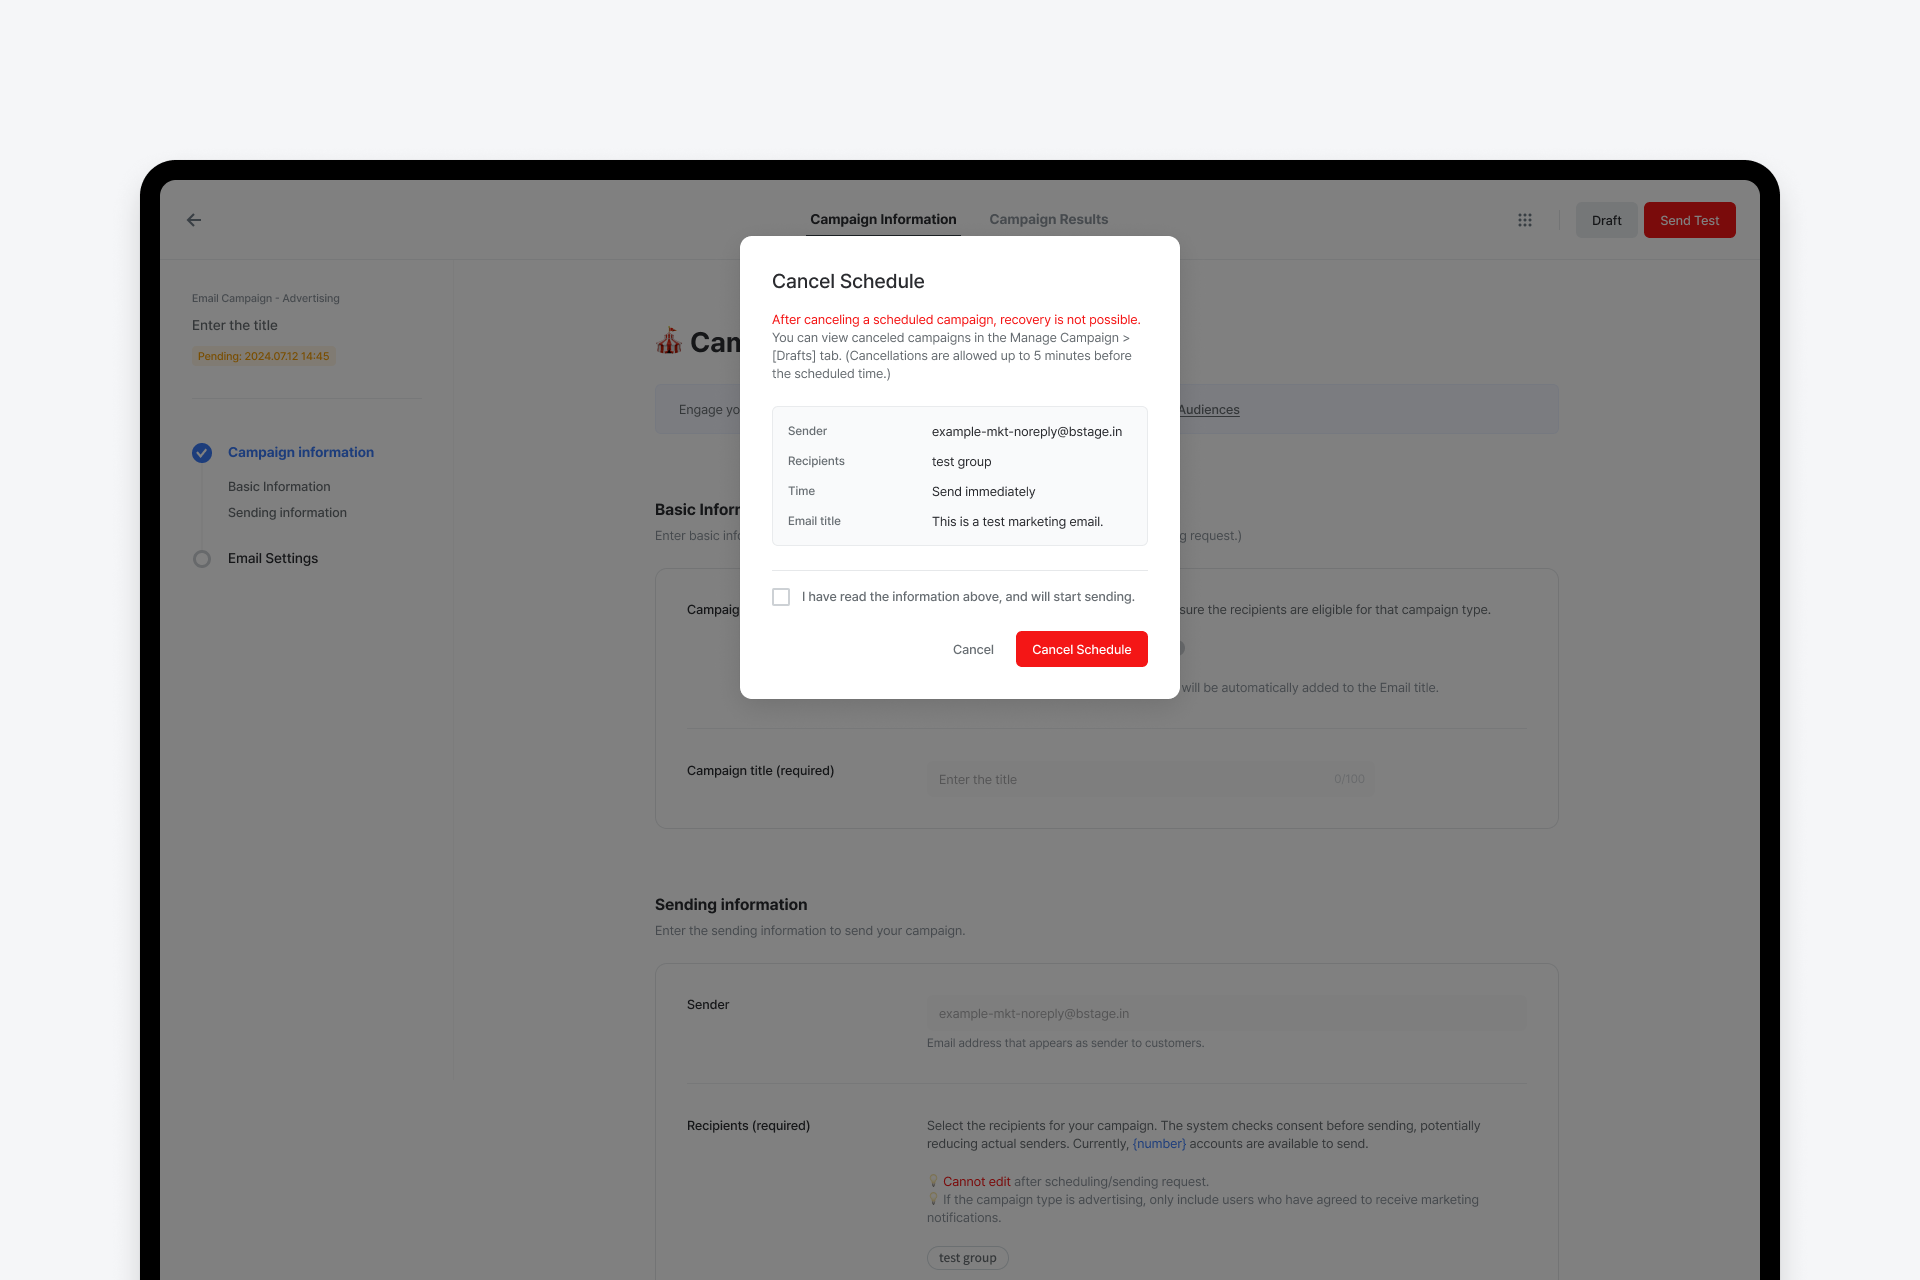
Task: Click the Sending information section heading
Action: [x=731, y=905]
